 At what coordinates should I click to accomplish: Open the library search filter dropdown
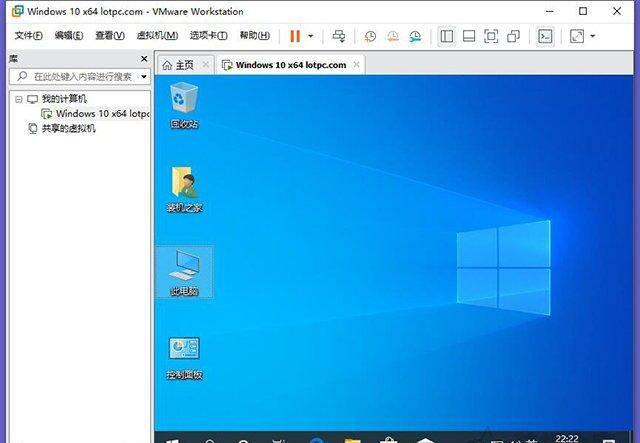click(144, 76)
